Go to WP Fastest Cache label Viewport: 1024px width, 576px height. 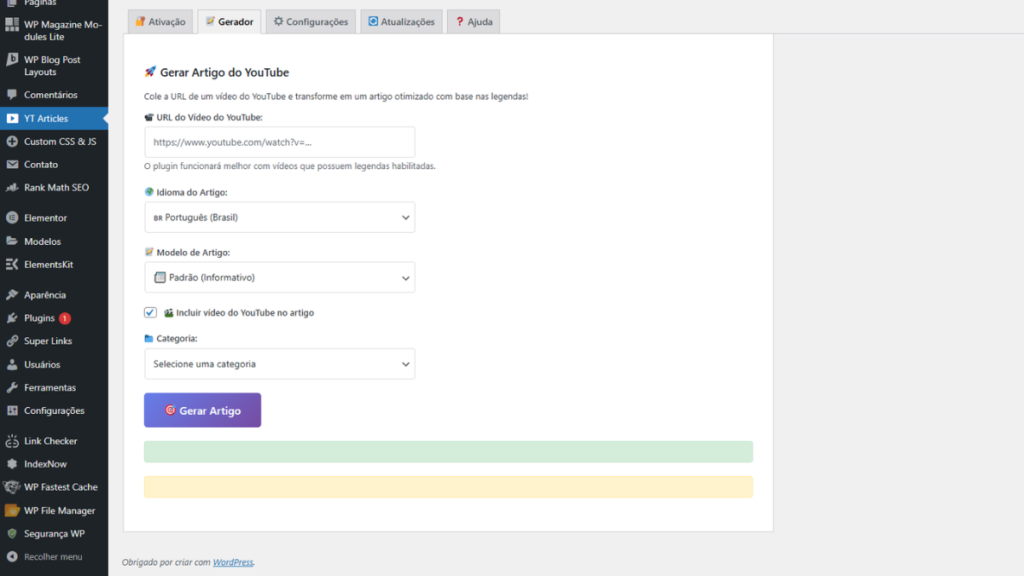[x=61, y=487]
